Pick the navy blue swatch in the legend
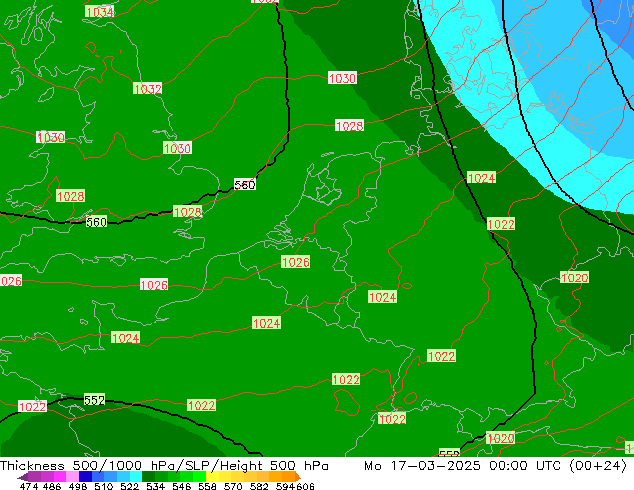Viewport: 634px width, 490px height. 85,476
